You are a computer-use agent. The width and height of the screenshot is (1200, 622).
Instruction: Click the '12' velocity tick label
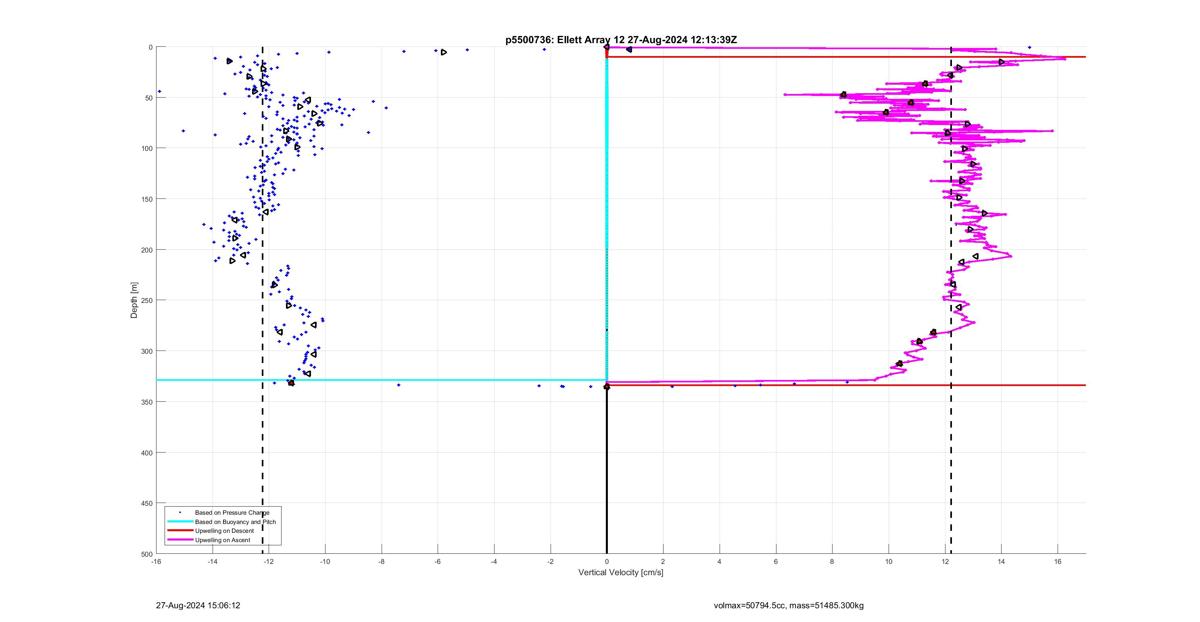(x=945, y=562)
